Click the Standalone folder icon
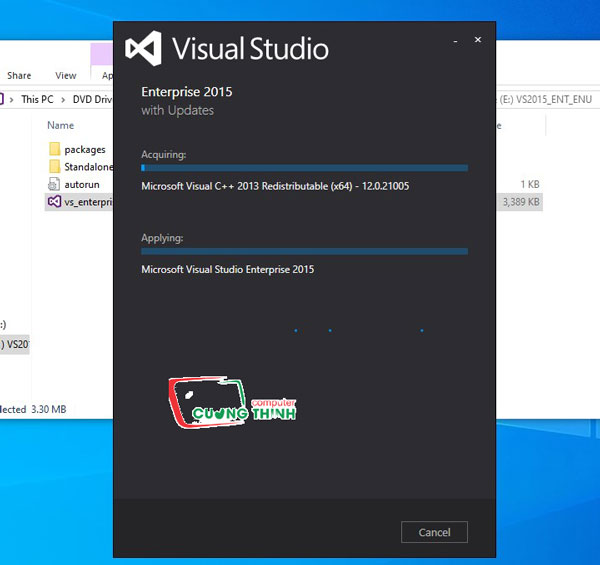This screenshot has width=600, height=565. [54, 166]
